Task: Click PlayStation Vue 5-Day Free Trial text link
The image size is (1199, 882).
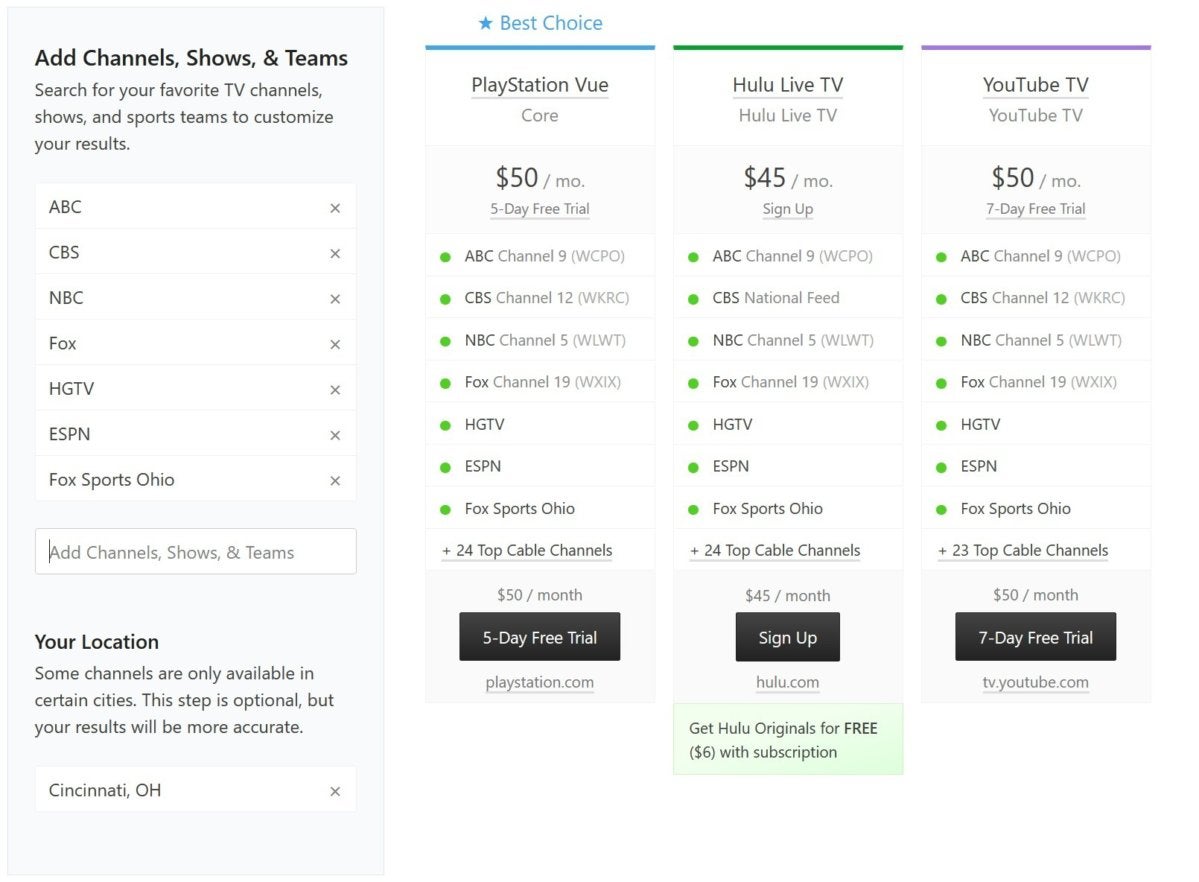Action: [540, 209]
